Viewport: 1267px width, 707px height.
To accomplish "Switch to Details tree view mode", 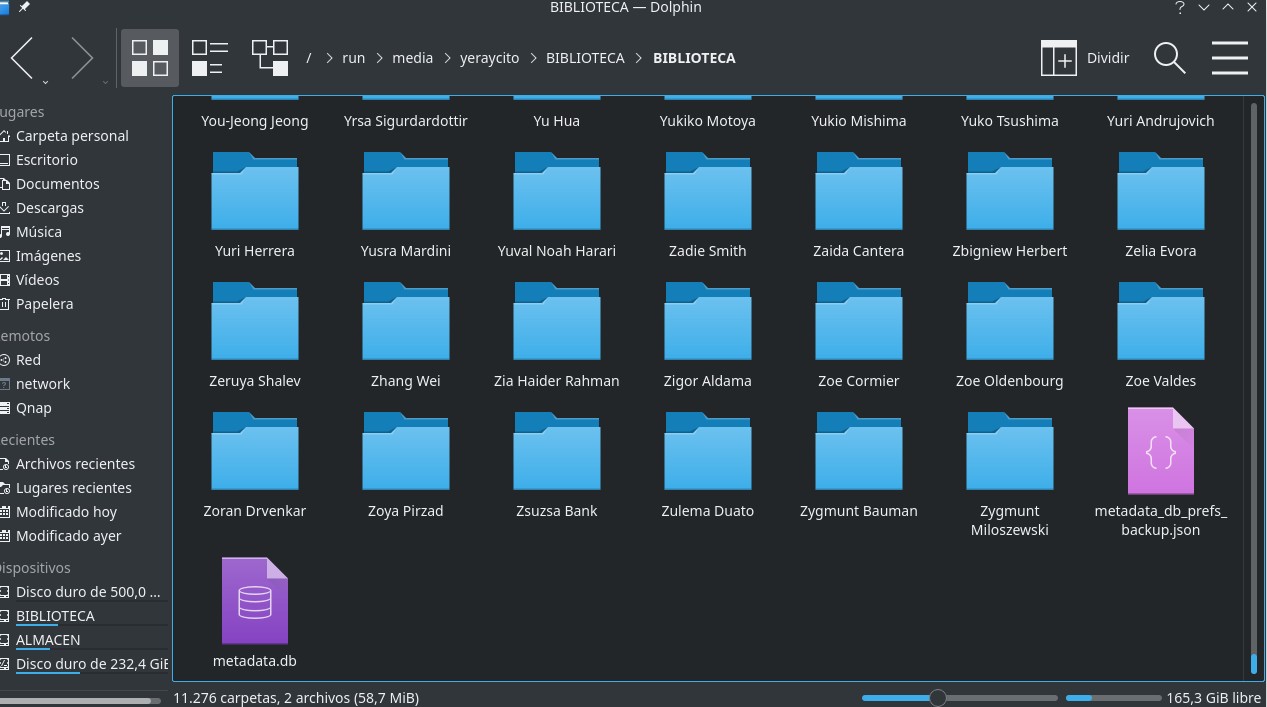I will 270,58.
